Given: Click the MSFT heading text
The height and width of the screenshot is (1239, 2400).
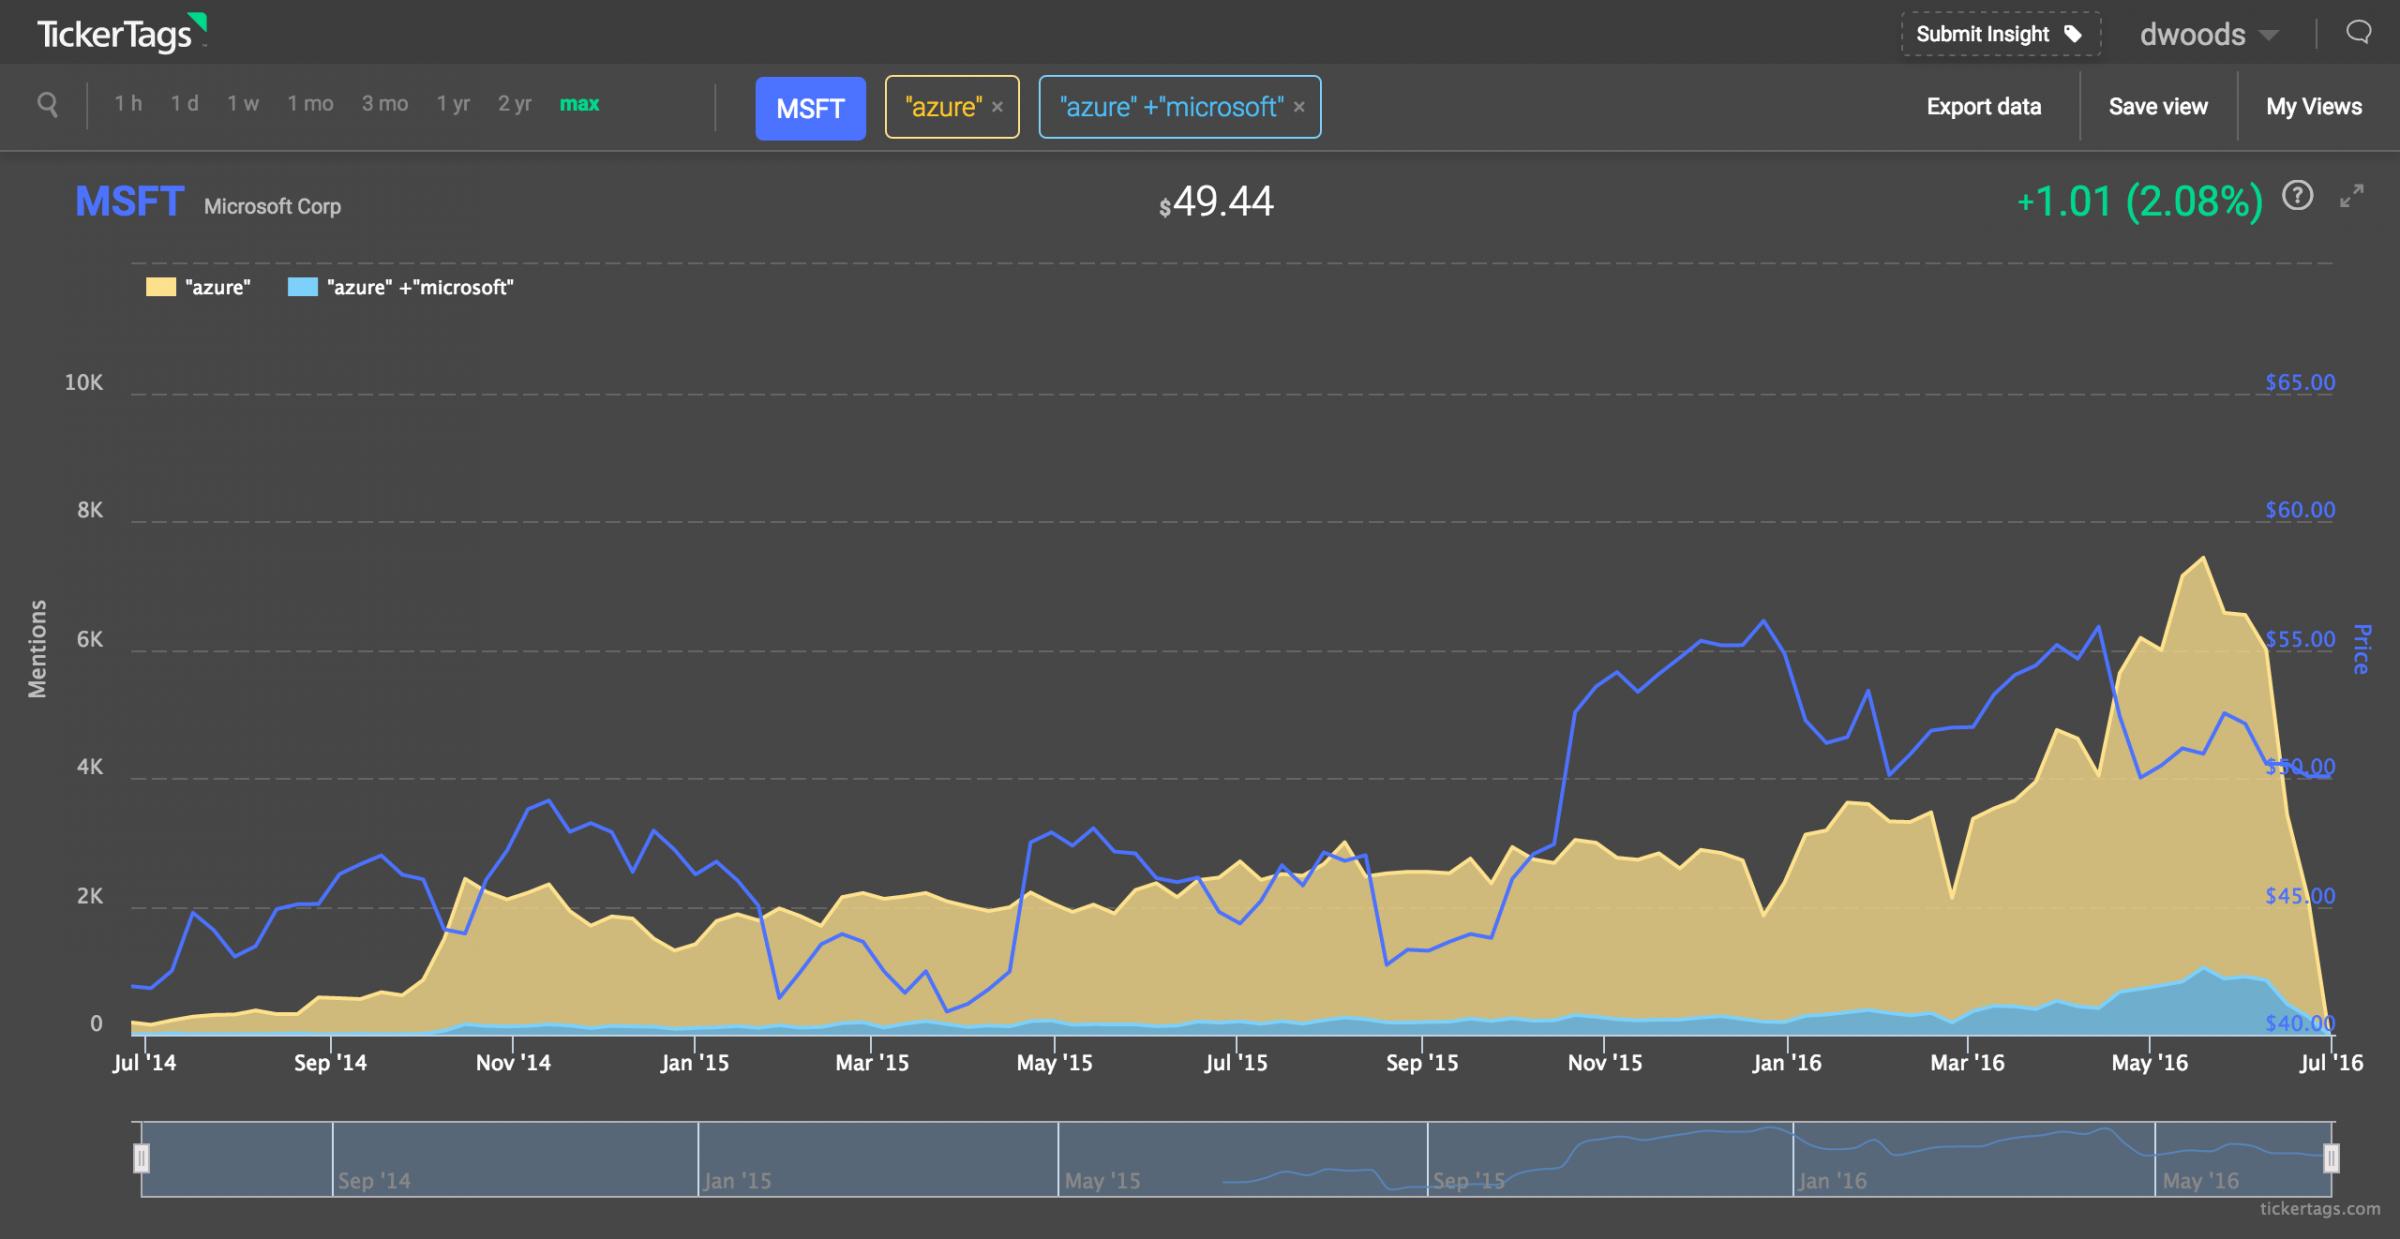Looking at the screenshot, I should pos(130,202).
